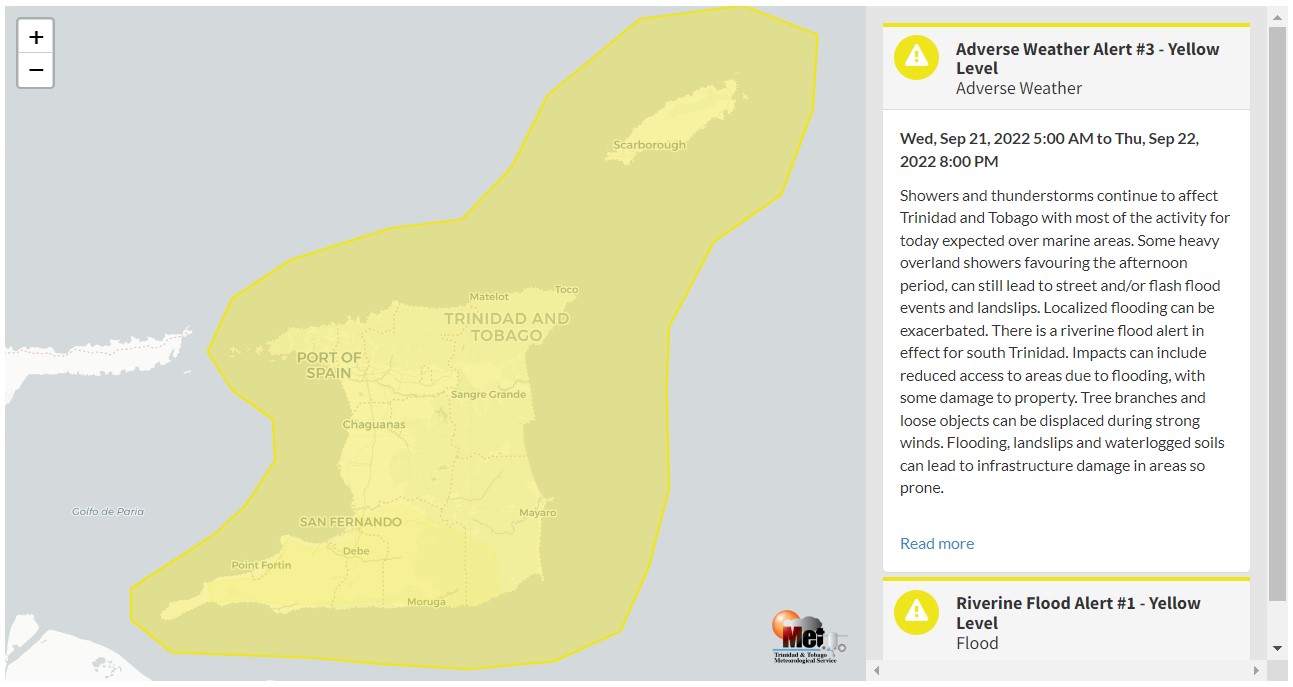The height and width of the screenshot is (687, 1293).
Task: Click the Sangre Grande map label
Action: 489,394
